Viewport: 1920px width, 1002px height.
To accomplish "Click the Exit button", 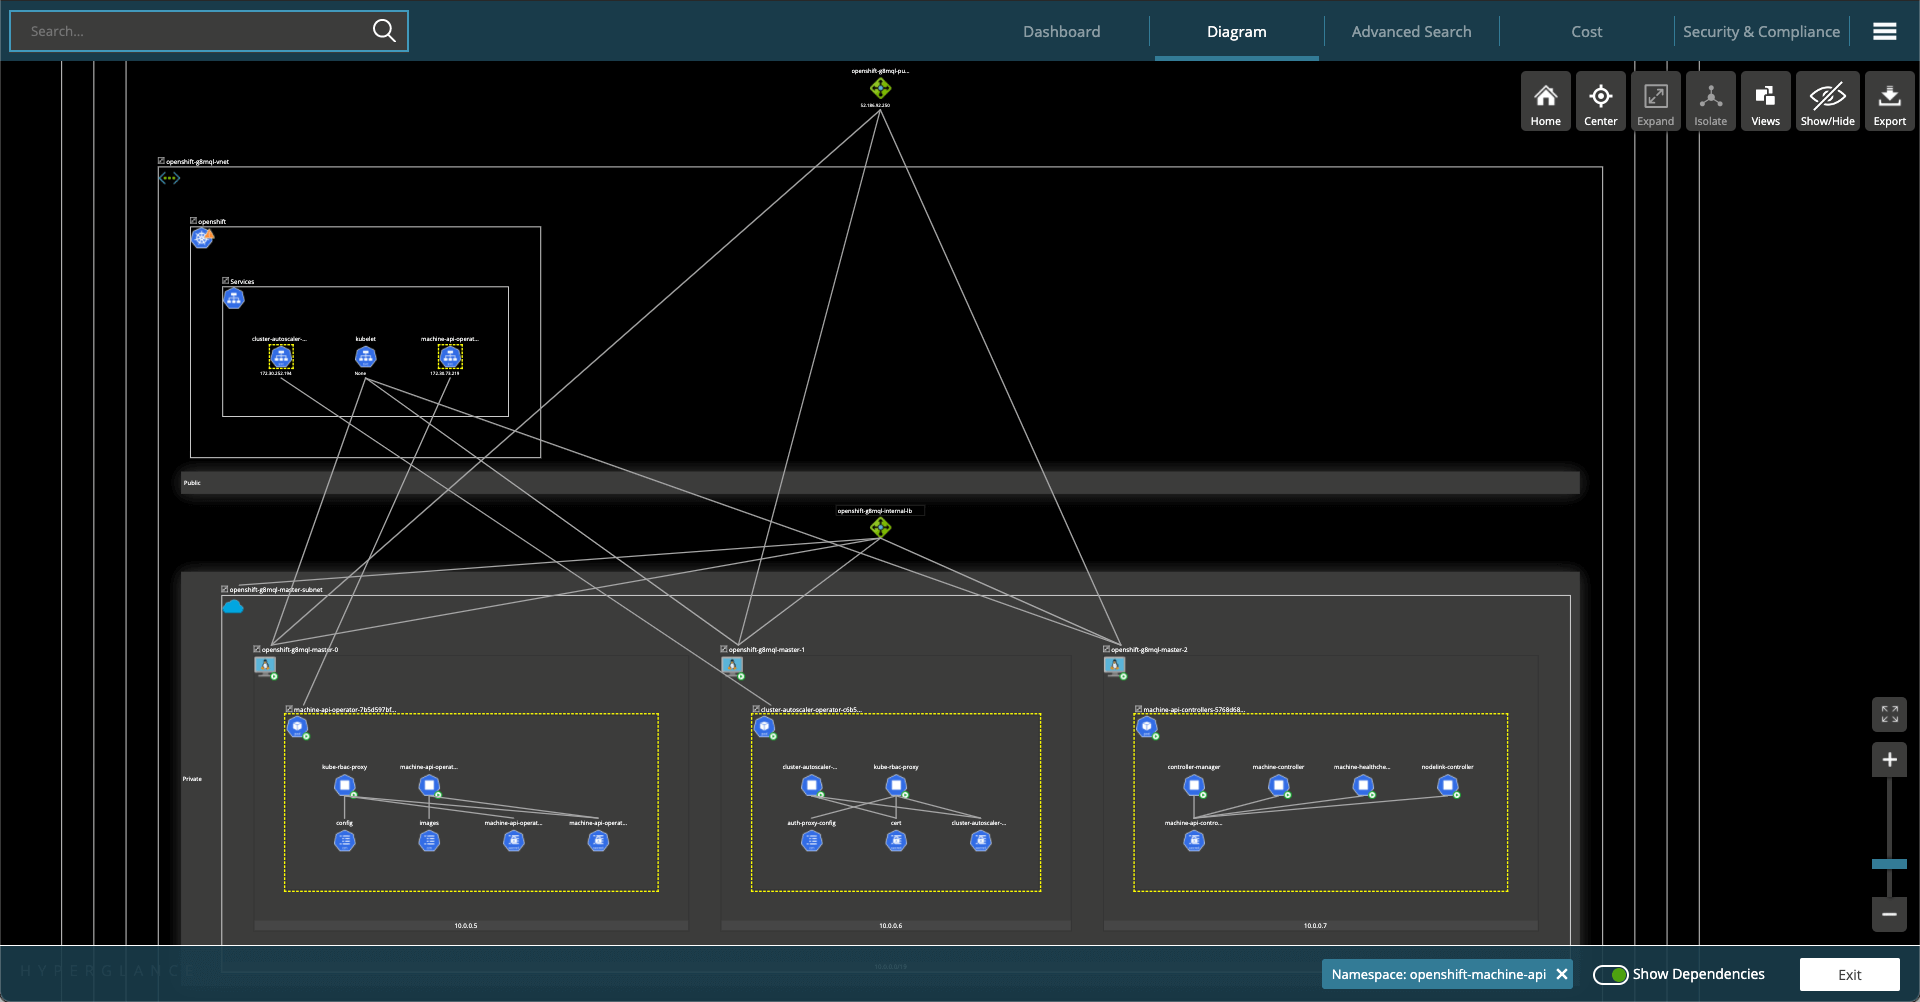I will pyautogui.click(x=1850, y=975).
